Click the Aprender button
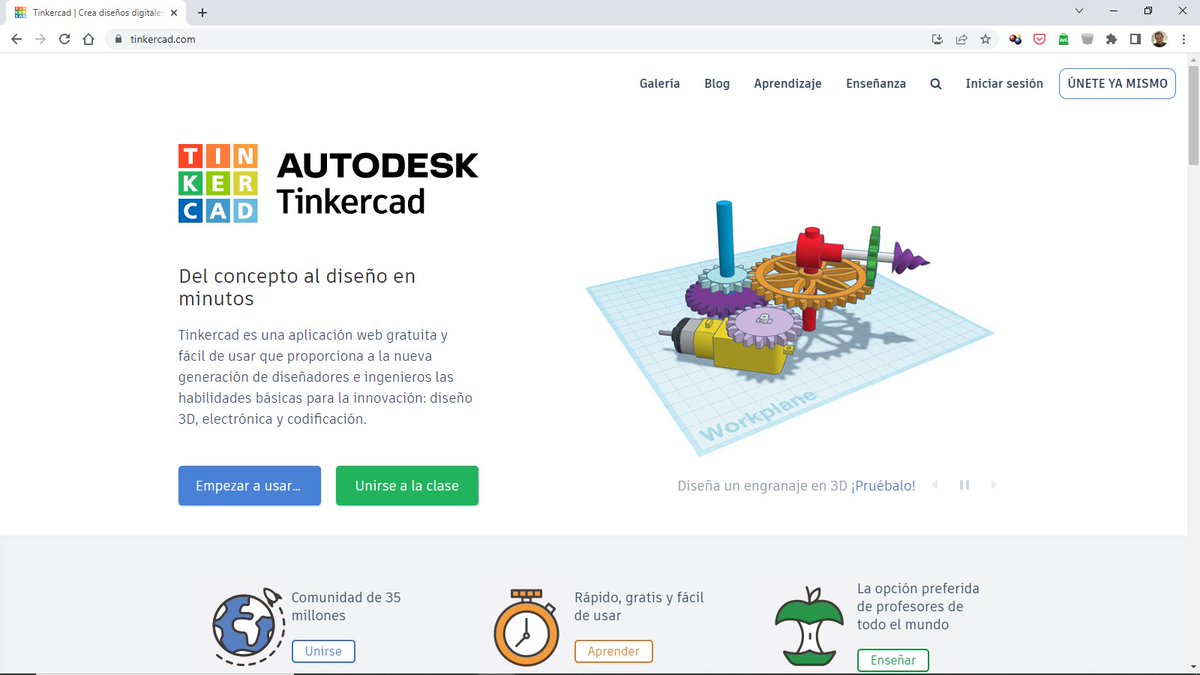 613,651
